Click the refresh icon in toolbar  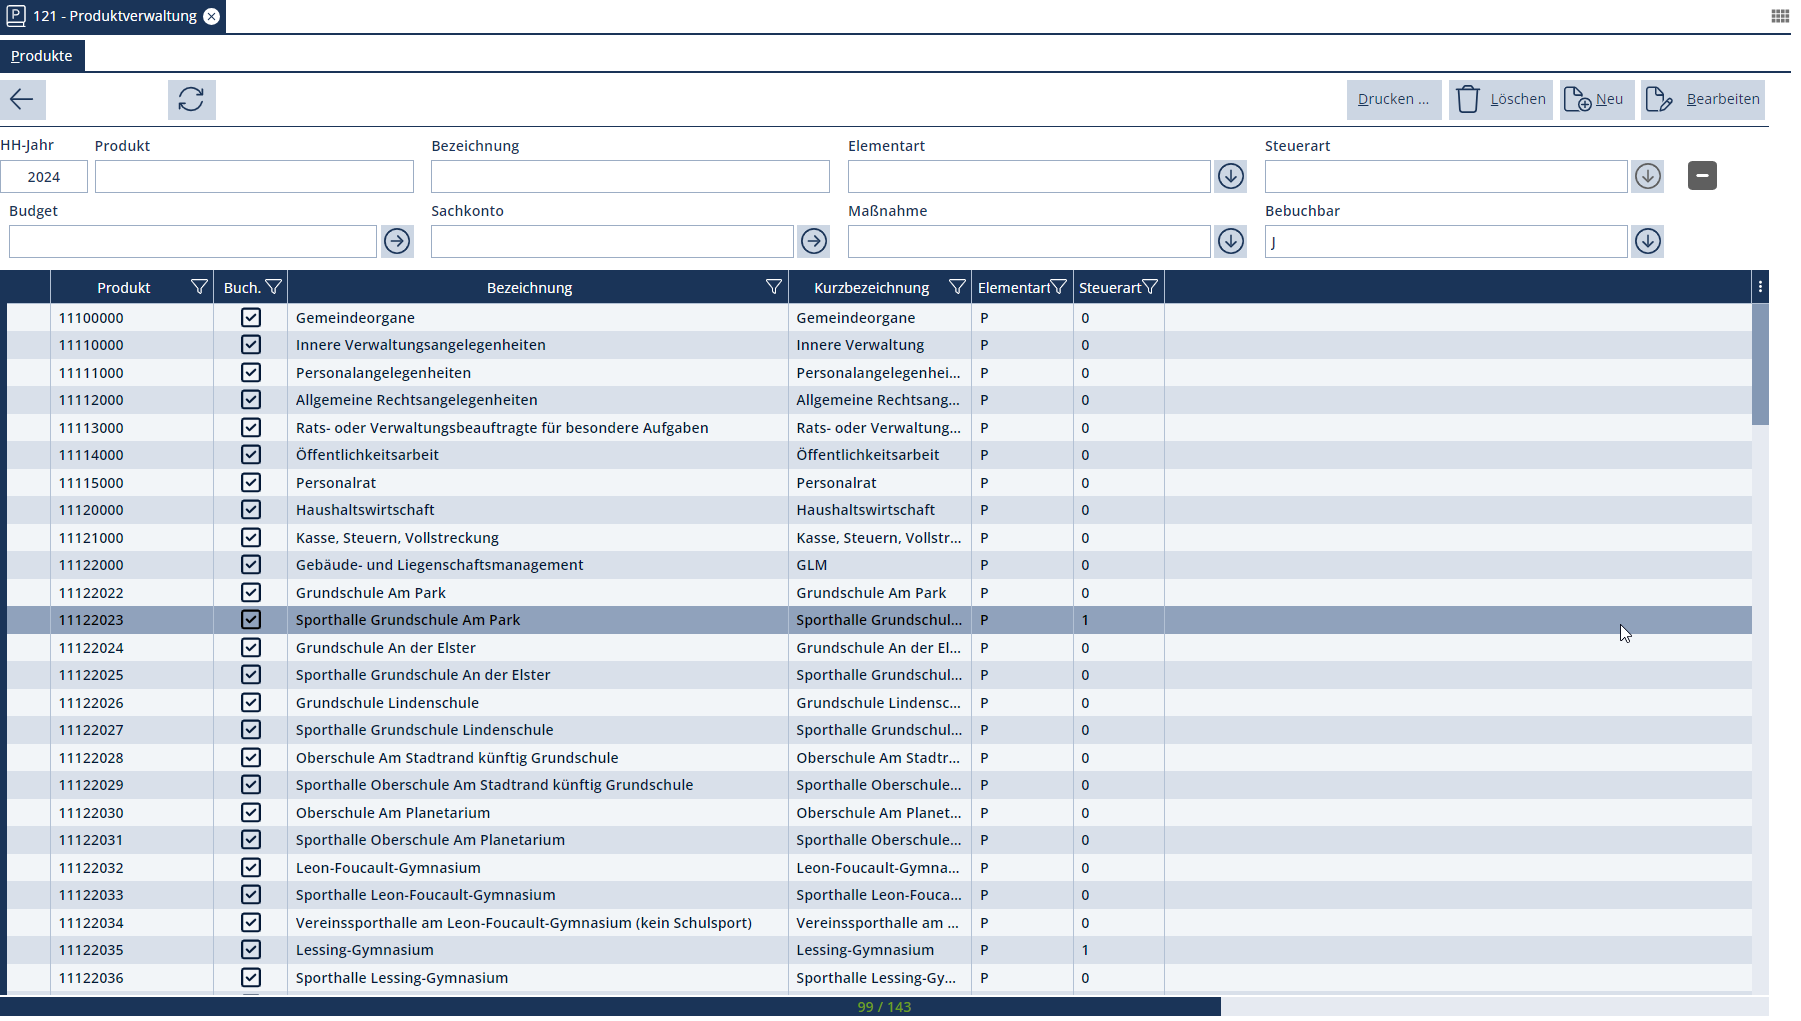191,99
